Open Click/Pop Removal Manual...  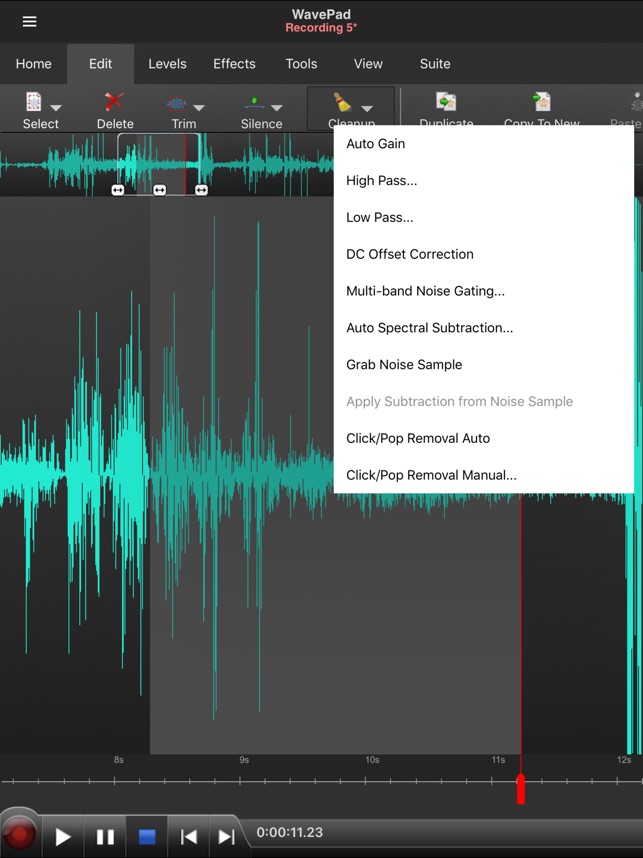484,475
